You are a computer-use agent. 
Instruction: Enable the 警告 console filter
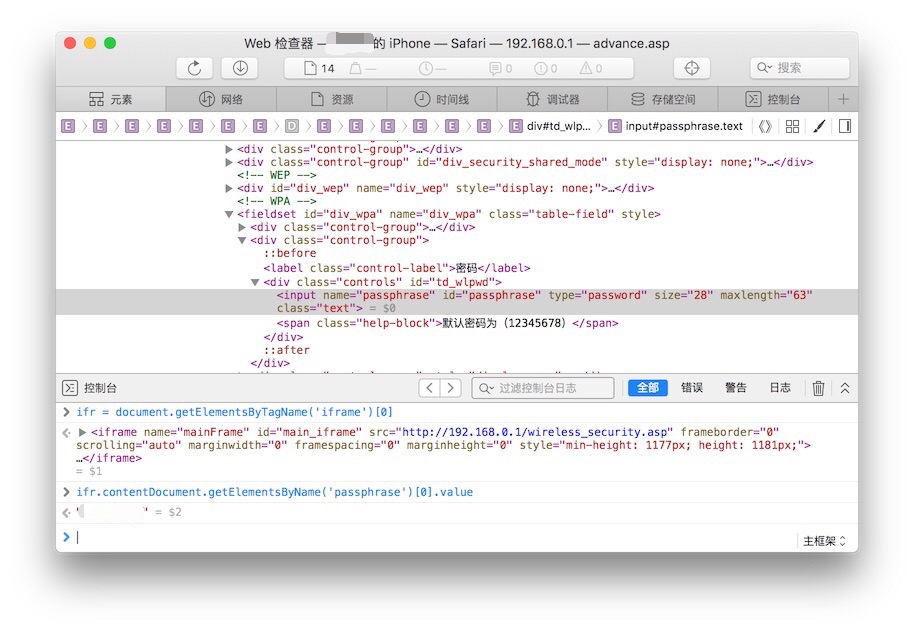tap(736, 387)
